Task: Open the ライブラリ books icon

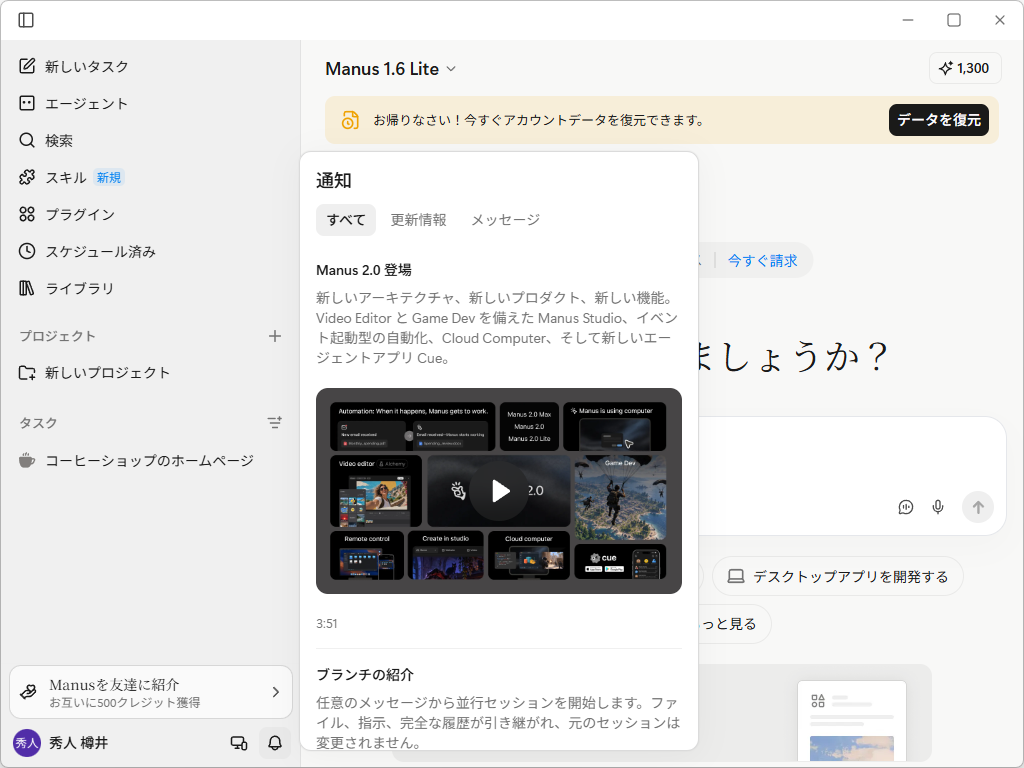Action: tap(27, 288)
